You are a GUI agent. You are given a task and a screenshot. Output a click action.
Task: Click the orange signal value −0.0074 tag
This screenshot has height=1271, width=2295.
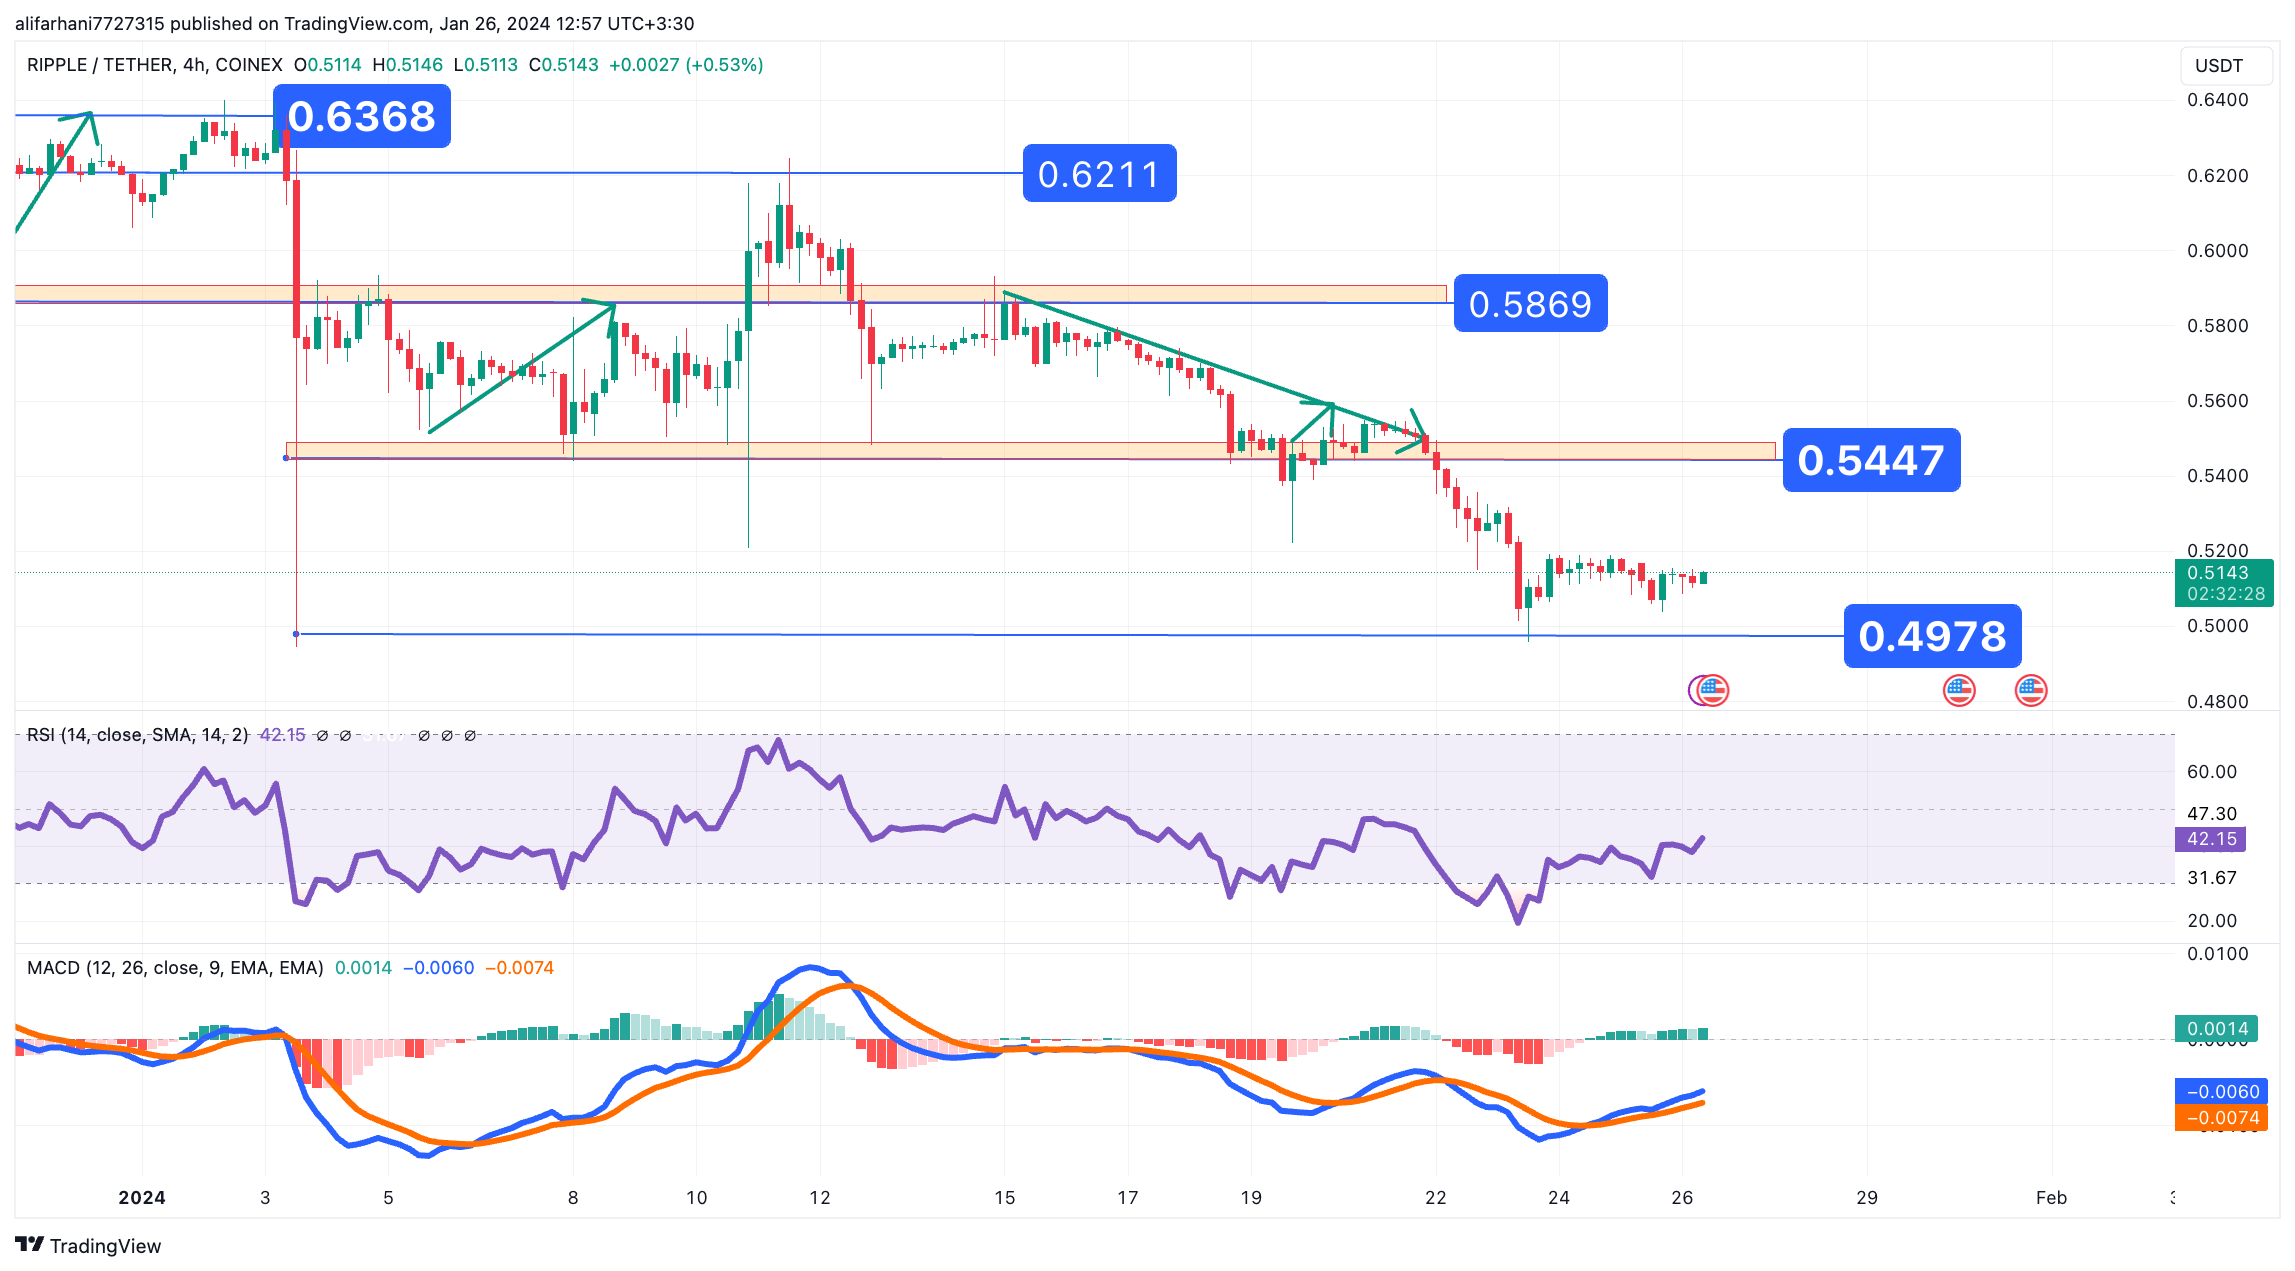coord(2220,1118)
